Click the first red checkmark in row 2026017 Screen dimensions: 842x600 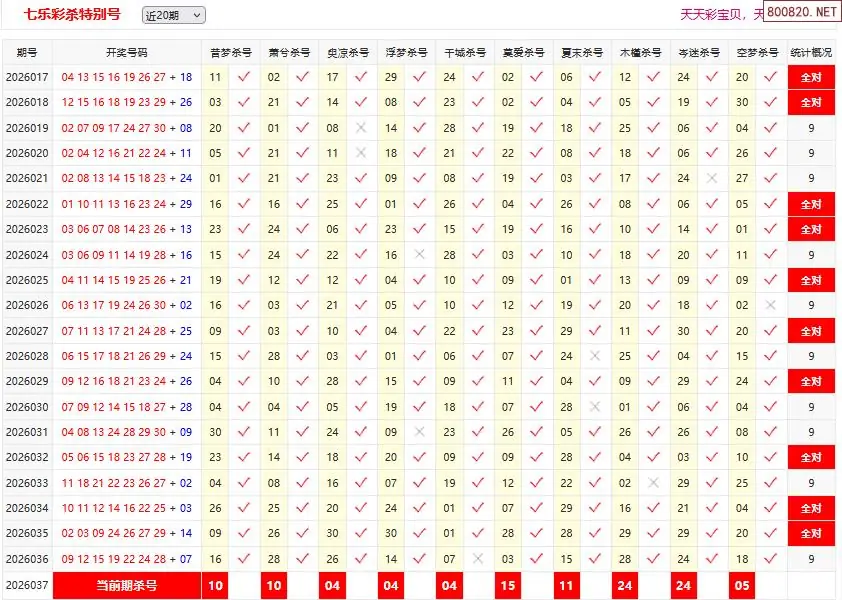(x=244, y=77)
